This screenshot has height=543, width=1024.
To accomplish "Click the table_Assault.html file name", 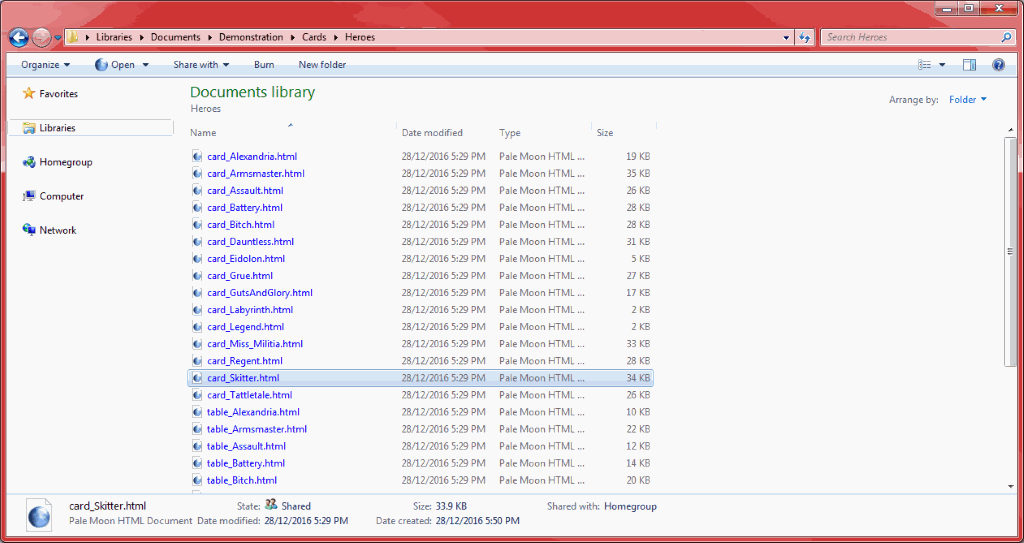I will click(246, 446).
